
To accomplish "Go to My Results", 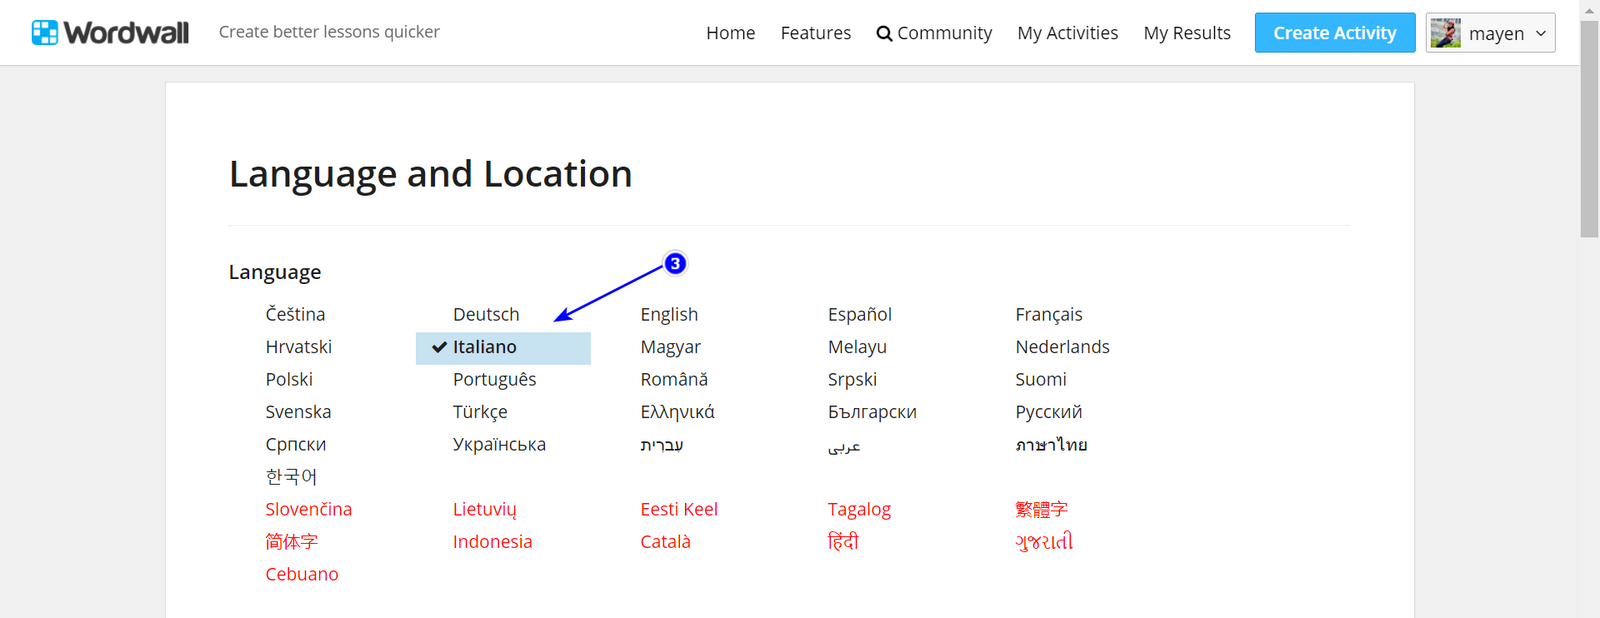I will [x=1187, y=33].
